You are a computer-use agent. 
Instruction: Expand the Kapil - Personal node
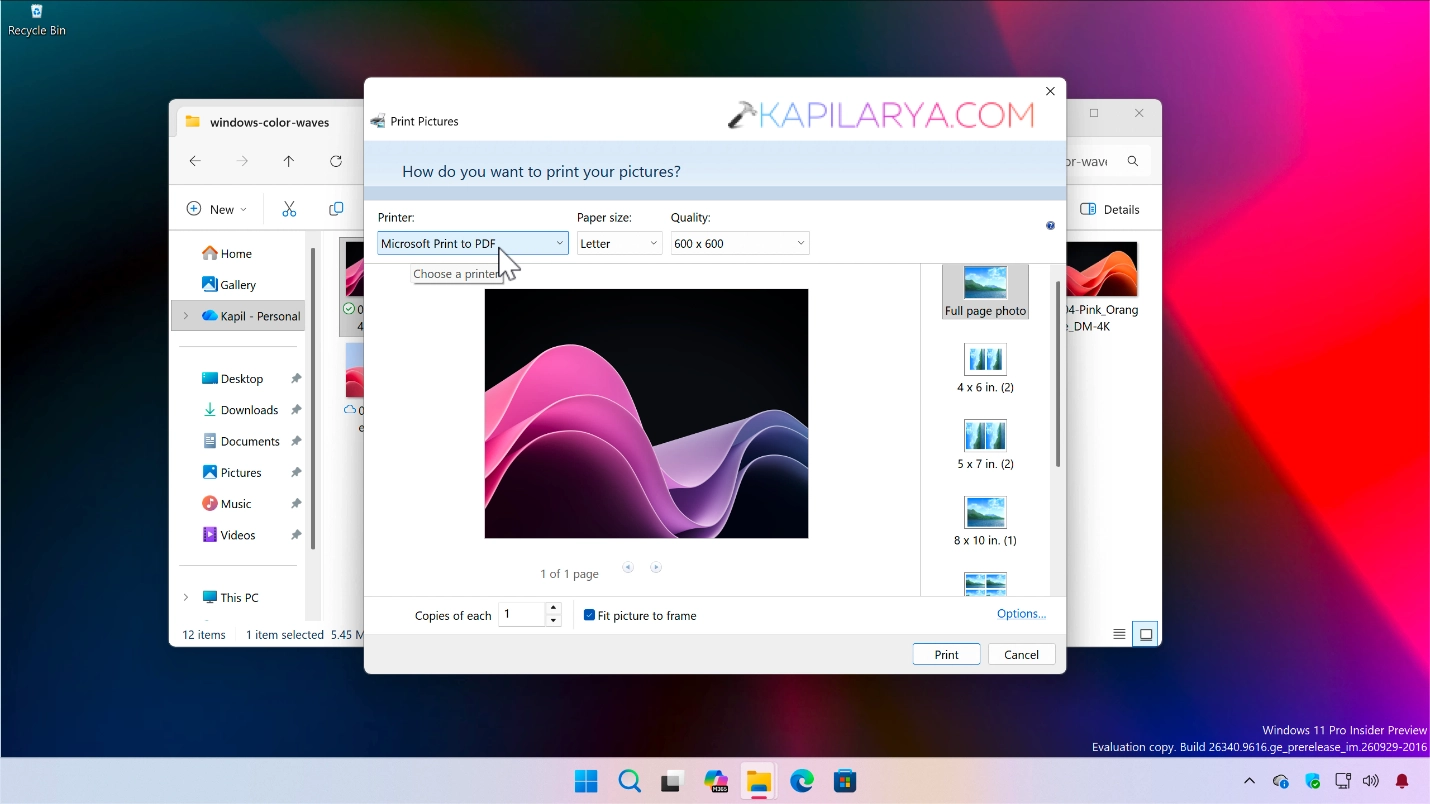point(185,316)
